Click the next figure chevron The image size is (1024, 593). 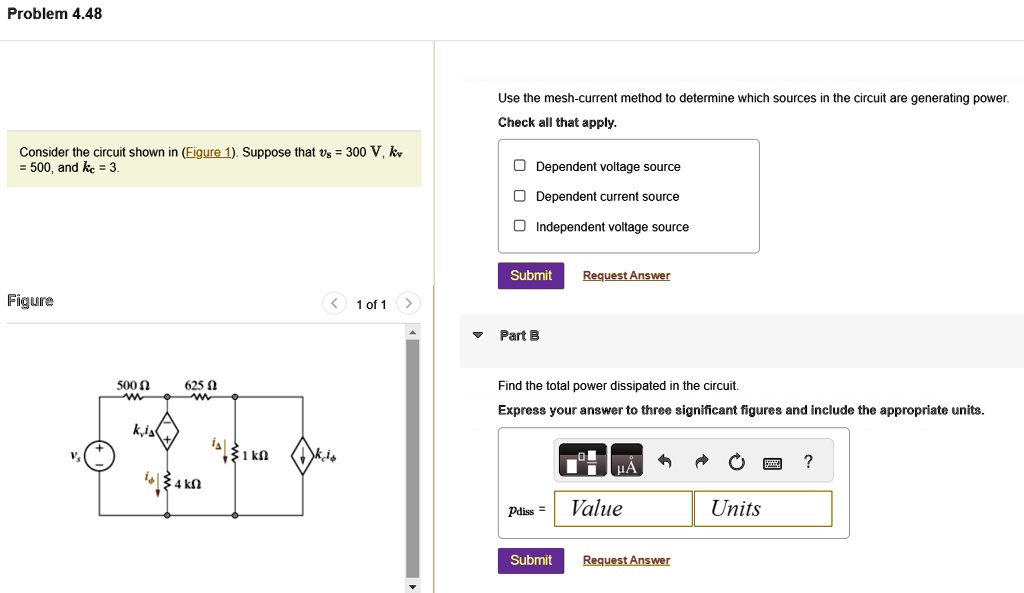click(x=408, y=303)
